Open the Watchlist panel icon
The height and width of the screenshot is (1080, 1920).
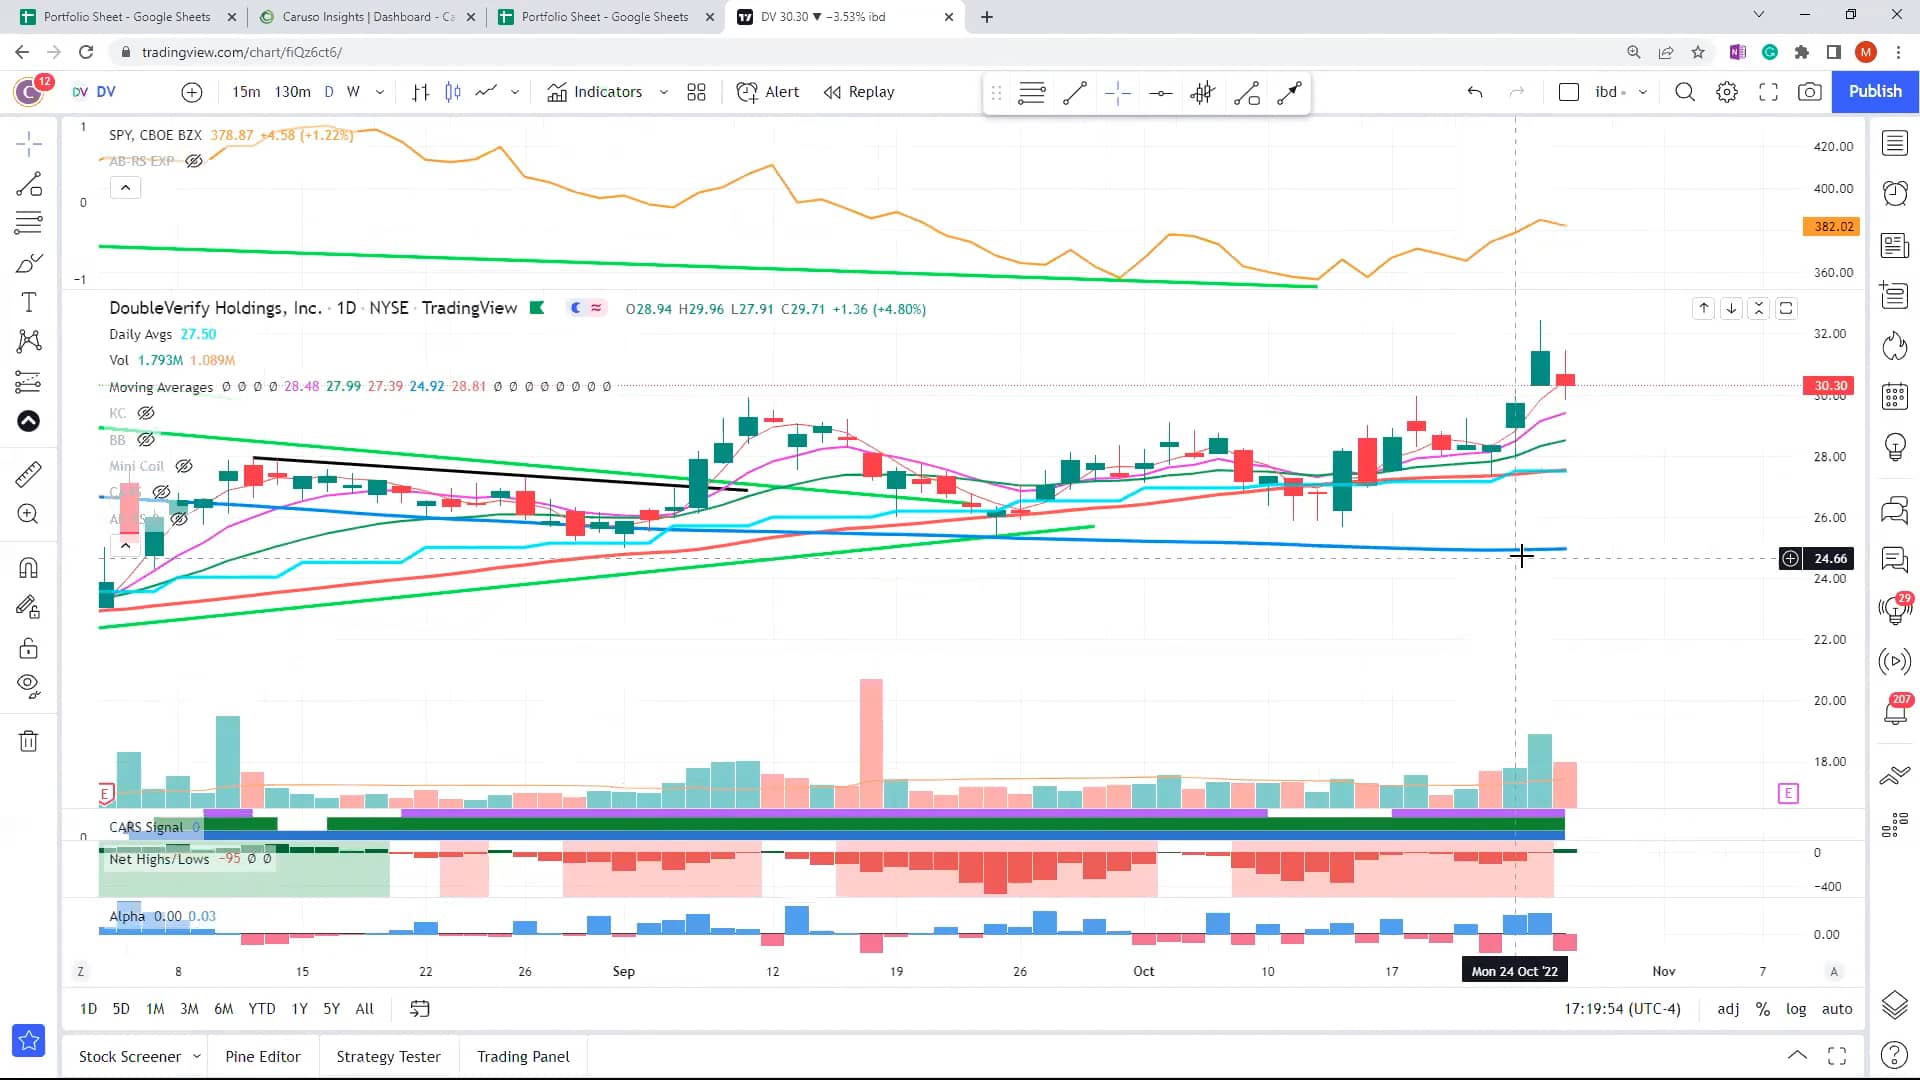[x=1894, y=143]
